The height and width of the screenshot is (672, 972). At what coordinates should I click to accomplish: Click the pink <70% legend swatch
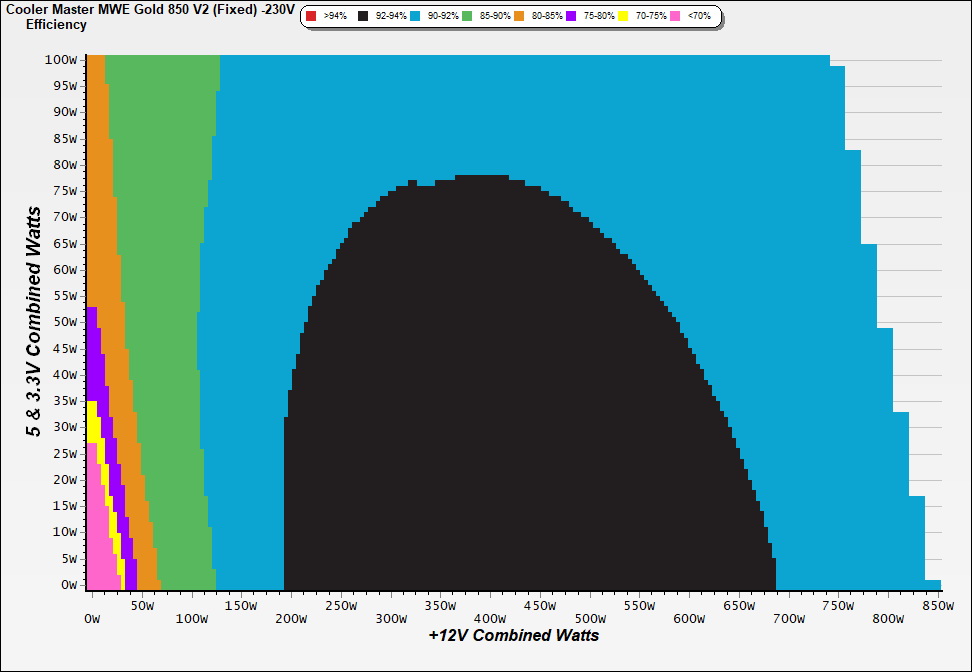pyautogui.click(x=674, y=16)
